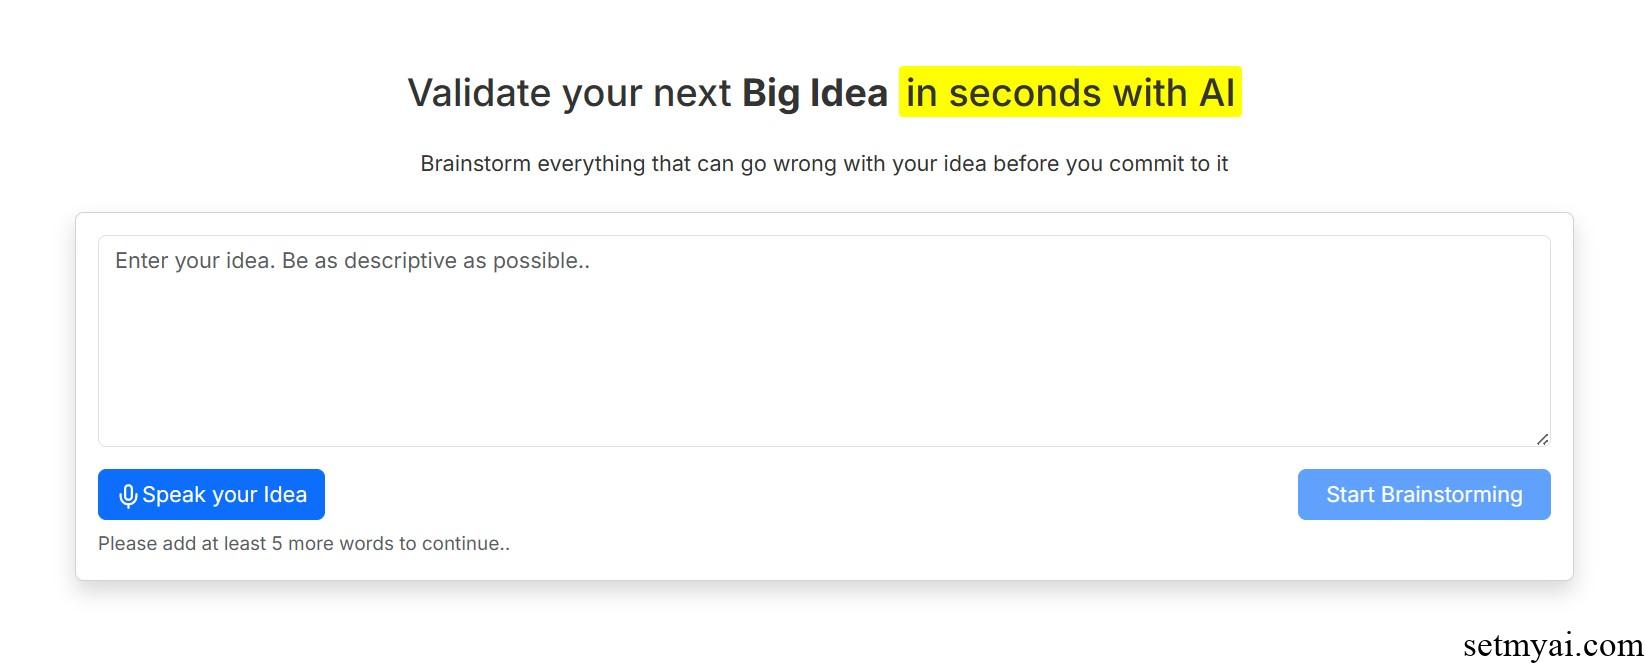Click the 'Please add at least 5 more words' hint
This screenshot has height=663, width=1645.
click(x=304, y=544)
